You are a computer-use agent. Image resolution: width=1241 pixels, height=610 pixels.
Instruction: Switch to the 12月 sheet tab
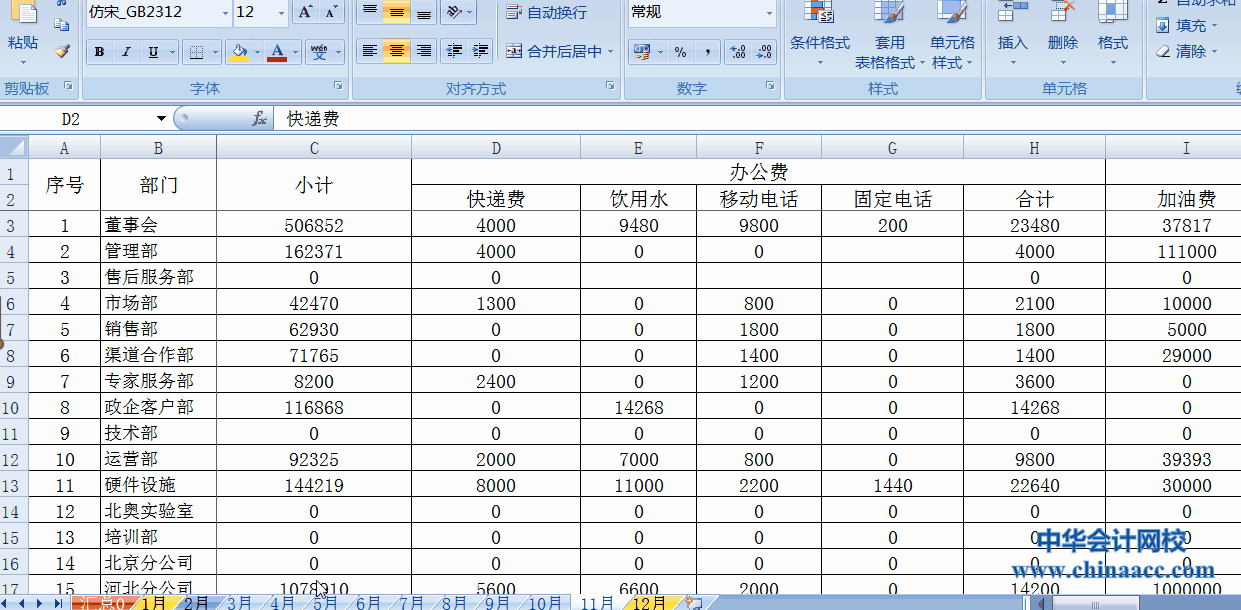tap(649, 603)
